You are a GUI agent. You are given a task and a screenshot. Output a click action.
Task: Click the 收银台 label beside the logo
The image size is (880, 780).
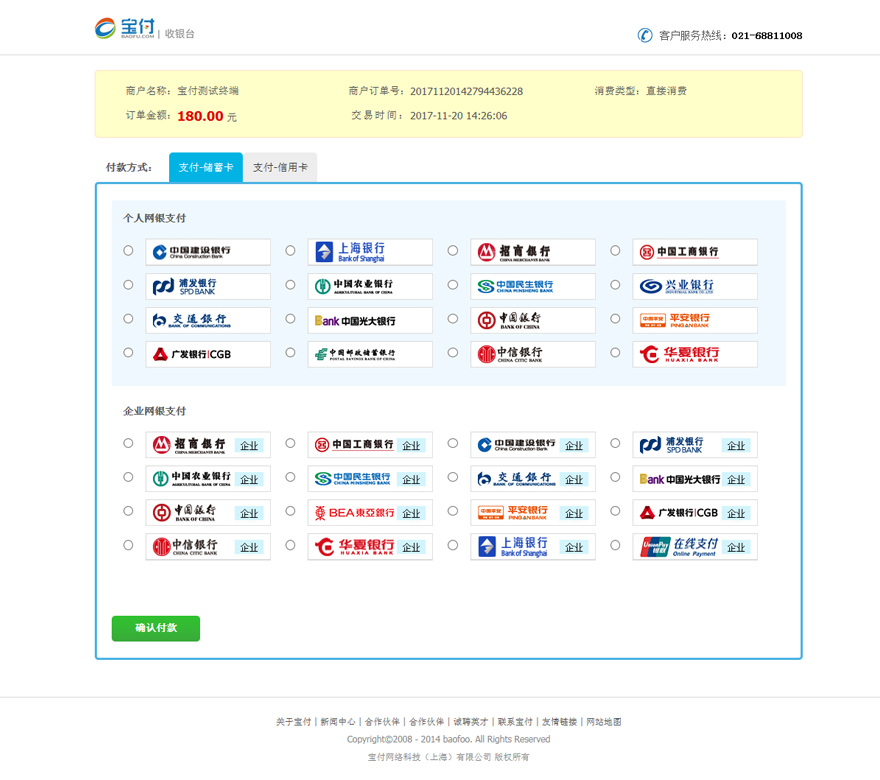[180, 34]
